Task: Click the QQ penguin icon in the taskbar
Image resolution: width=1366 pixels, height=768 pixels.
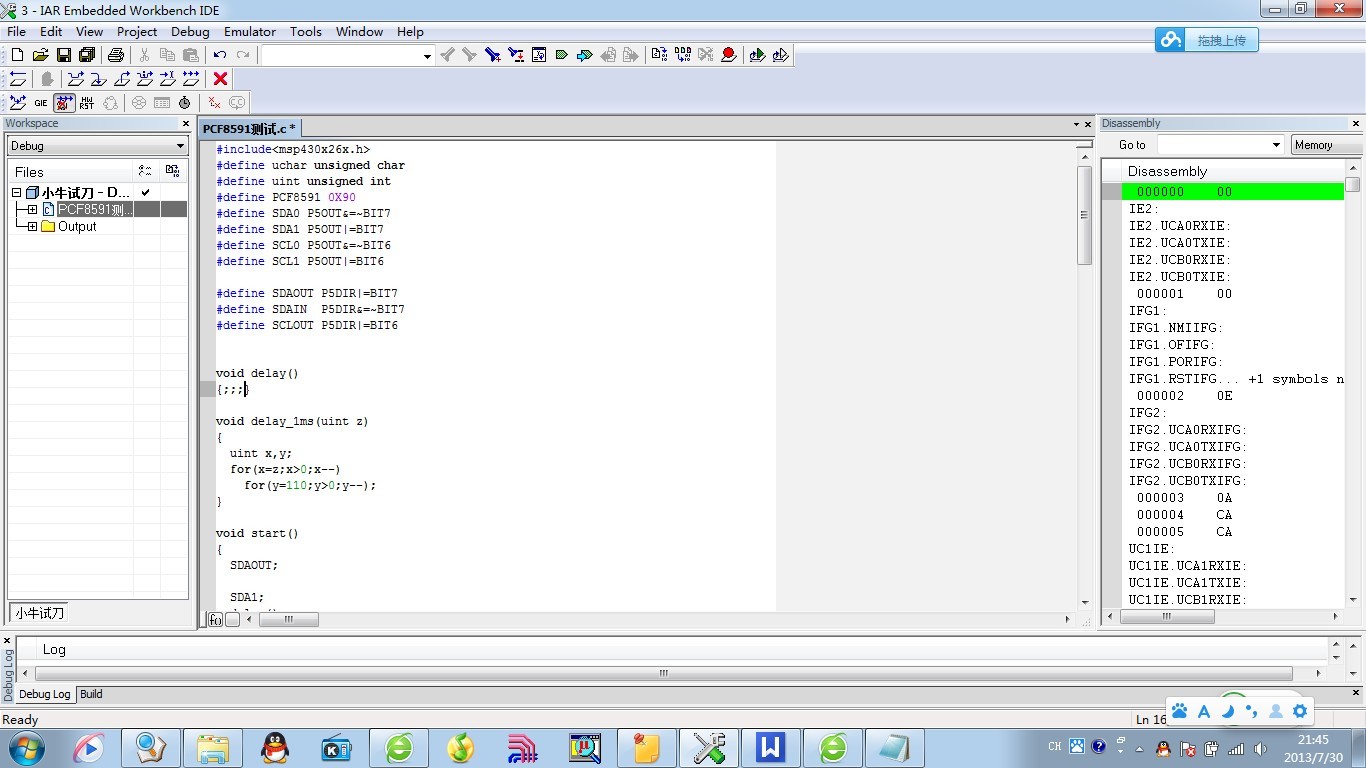Action: 274,747
